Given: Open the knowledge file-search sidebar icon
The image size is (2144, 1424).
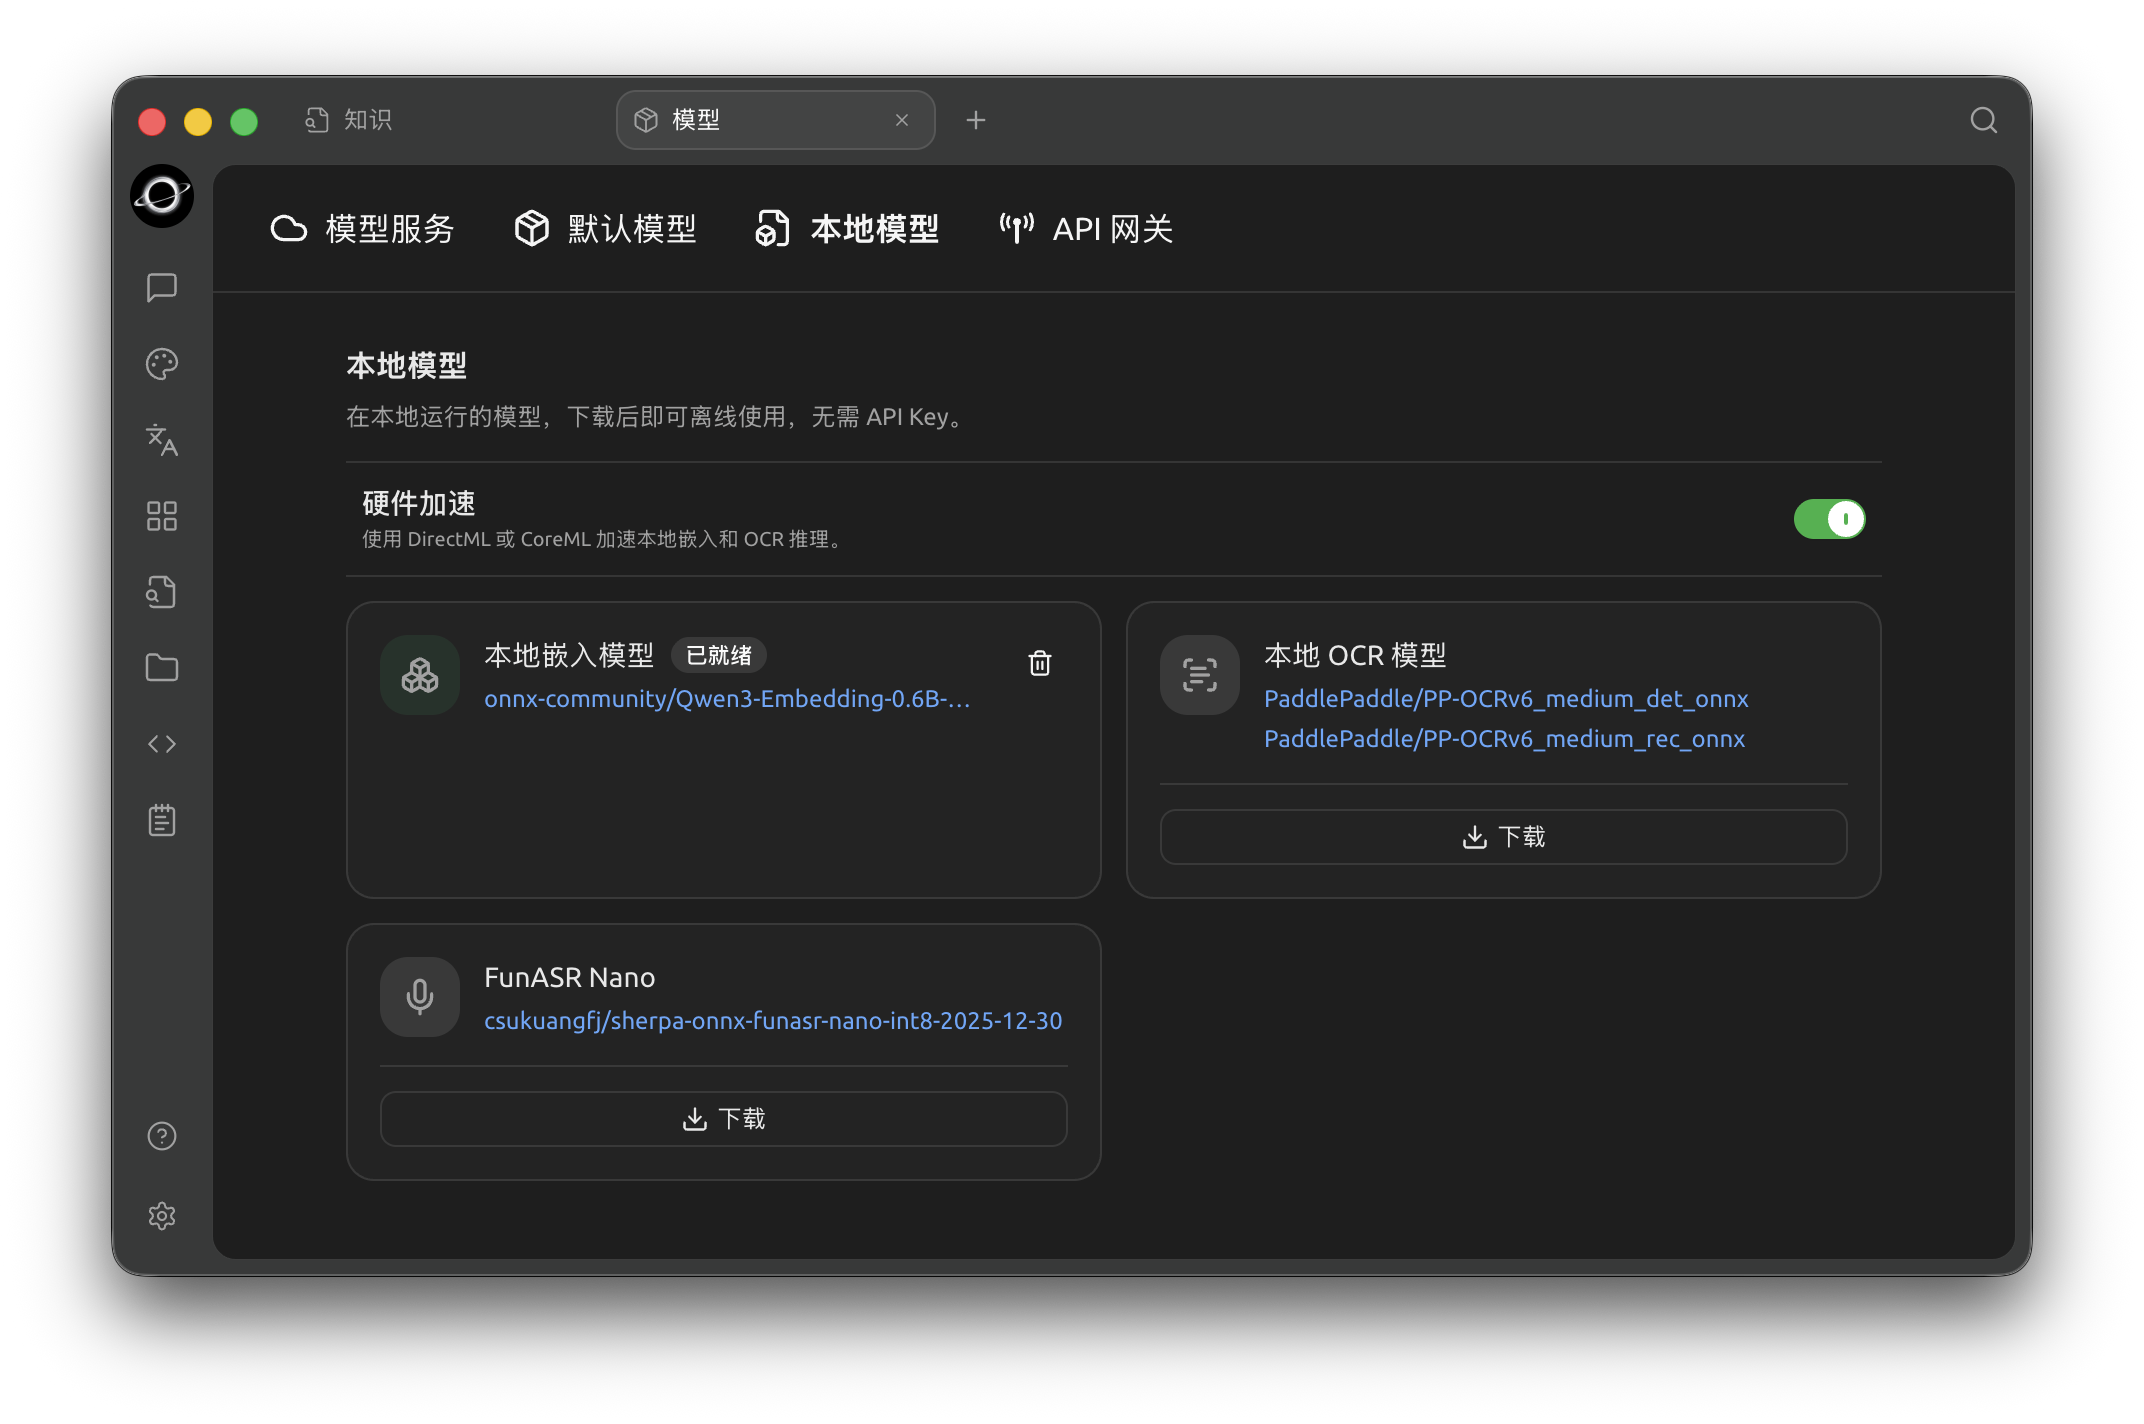Looking at the screenshot, I should 162,592.
